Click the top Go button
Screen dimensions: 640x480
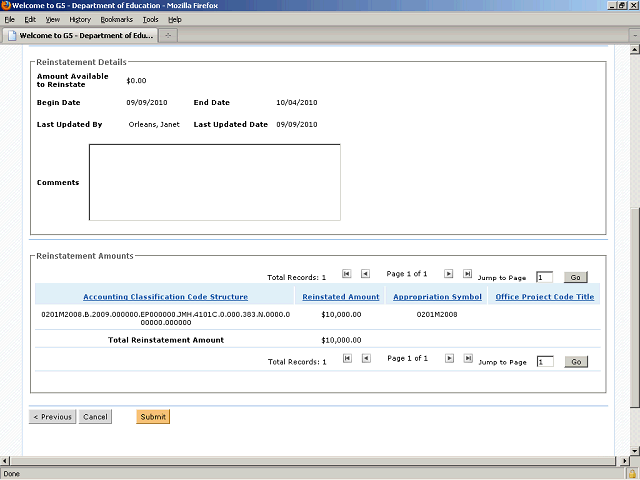(576, 278)
